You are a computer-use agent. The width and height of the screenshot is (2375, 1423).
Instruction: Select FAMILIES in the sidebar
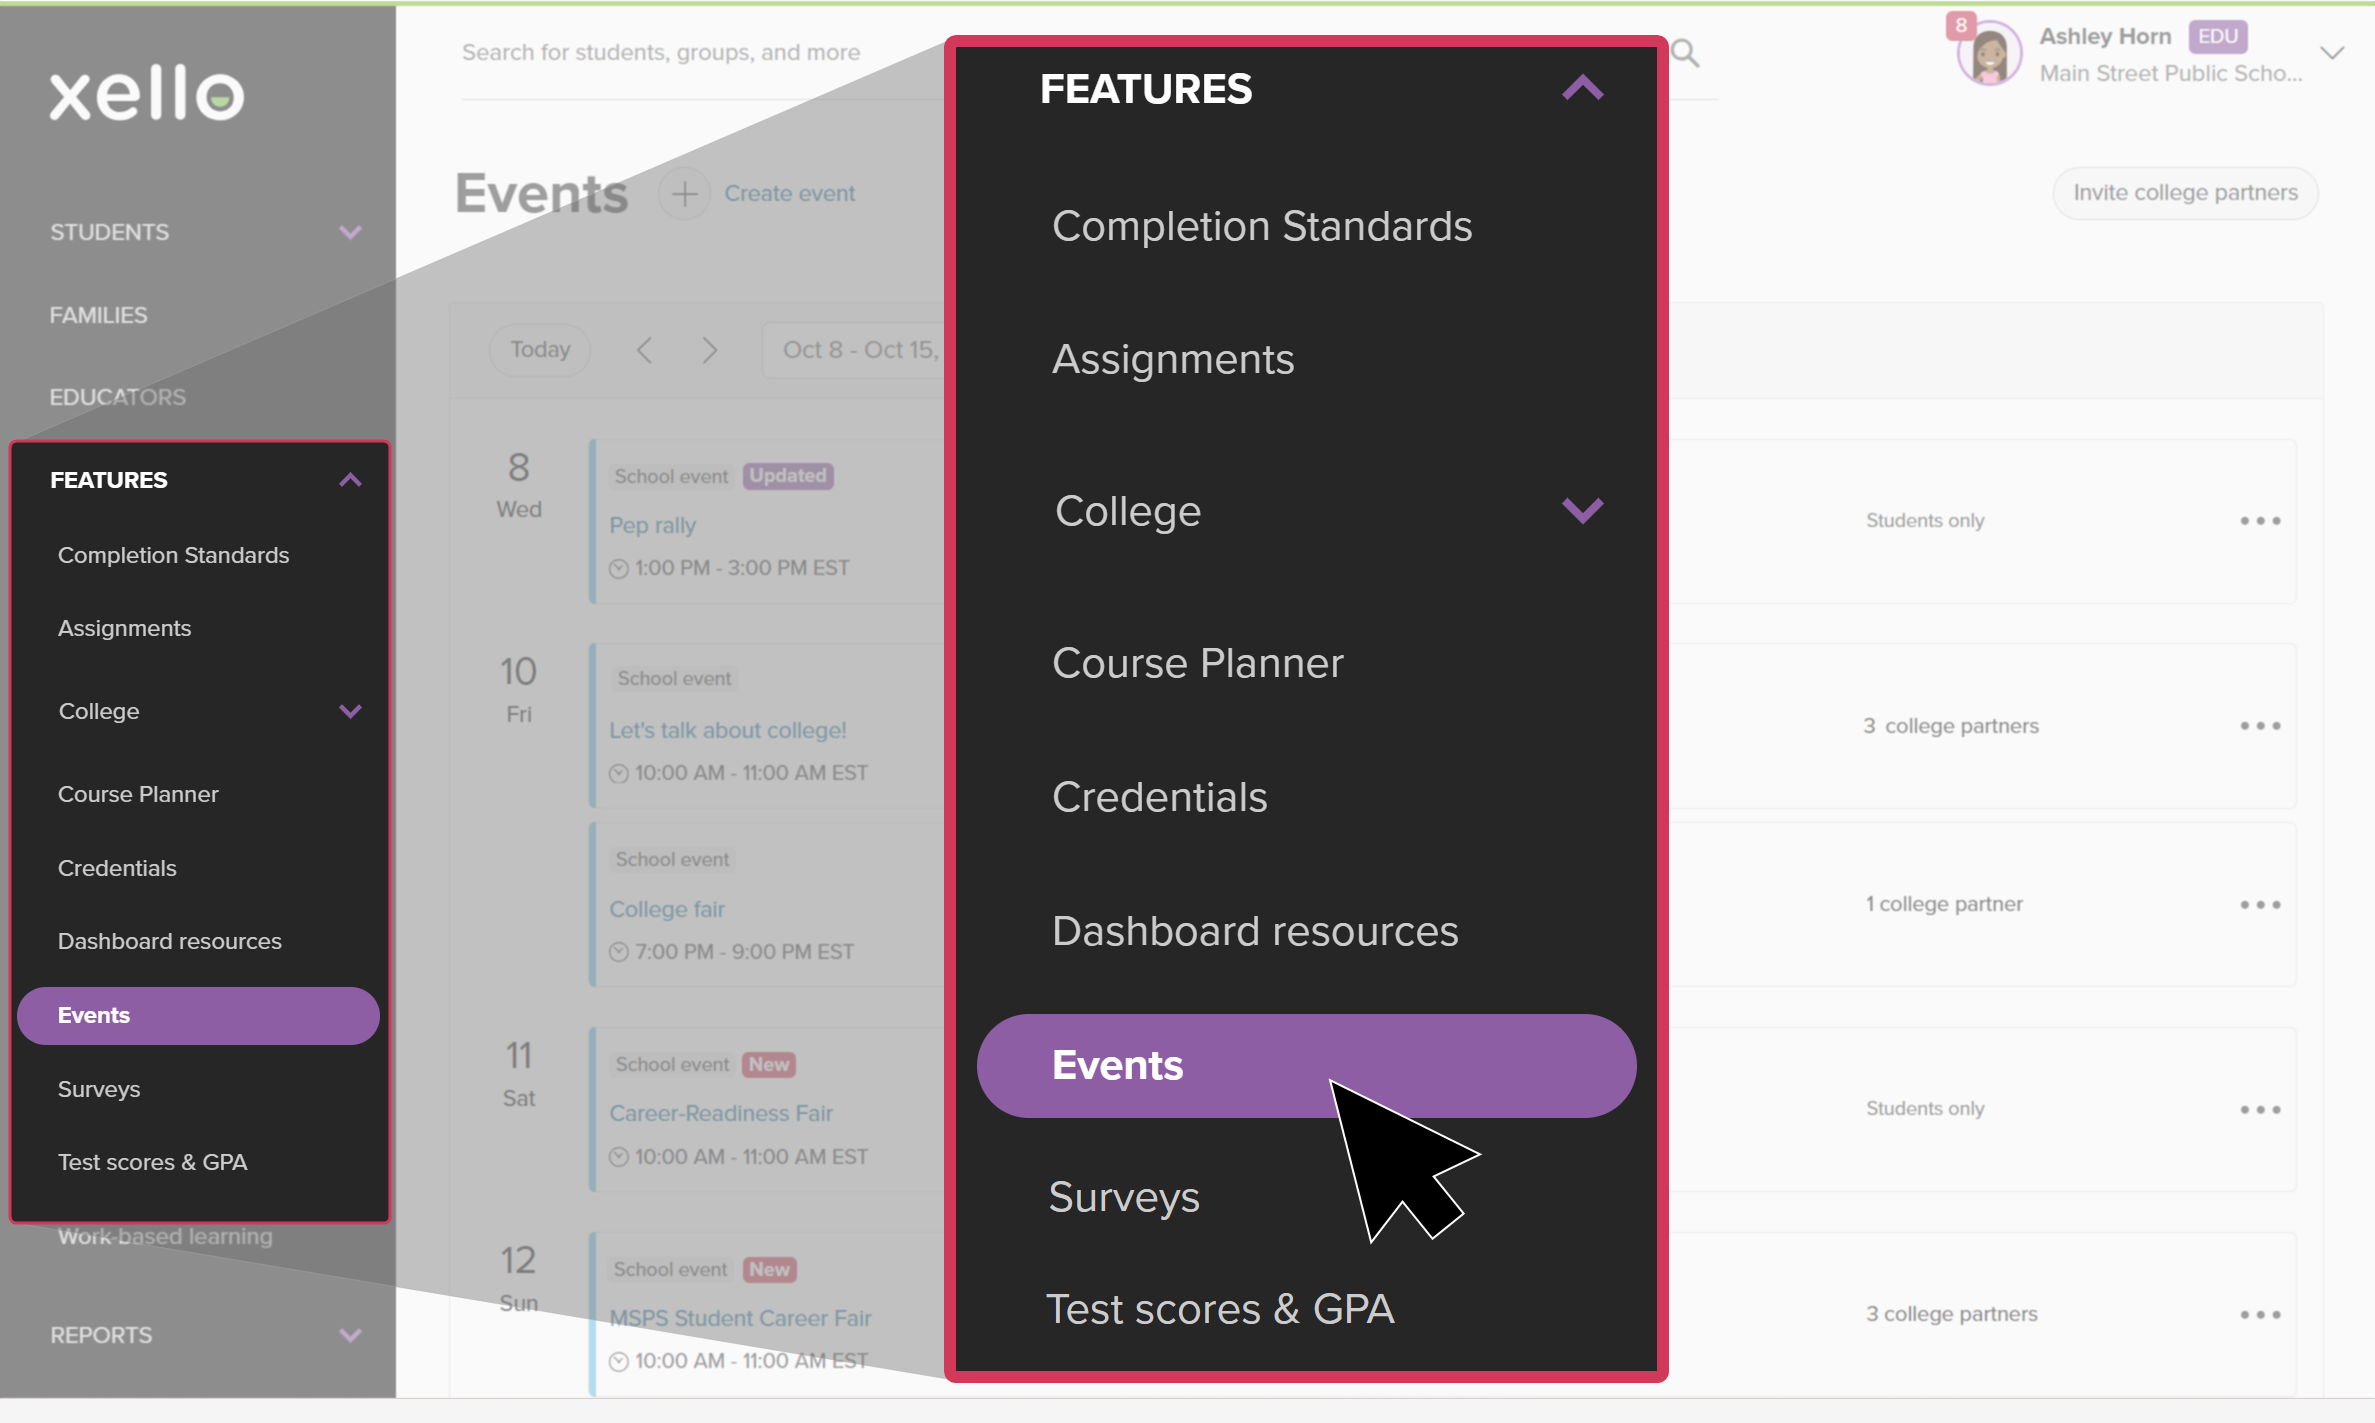click(x=98, y=314)
